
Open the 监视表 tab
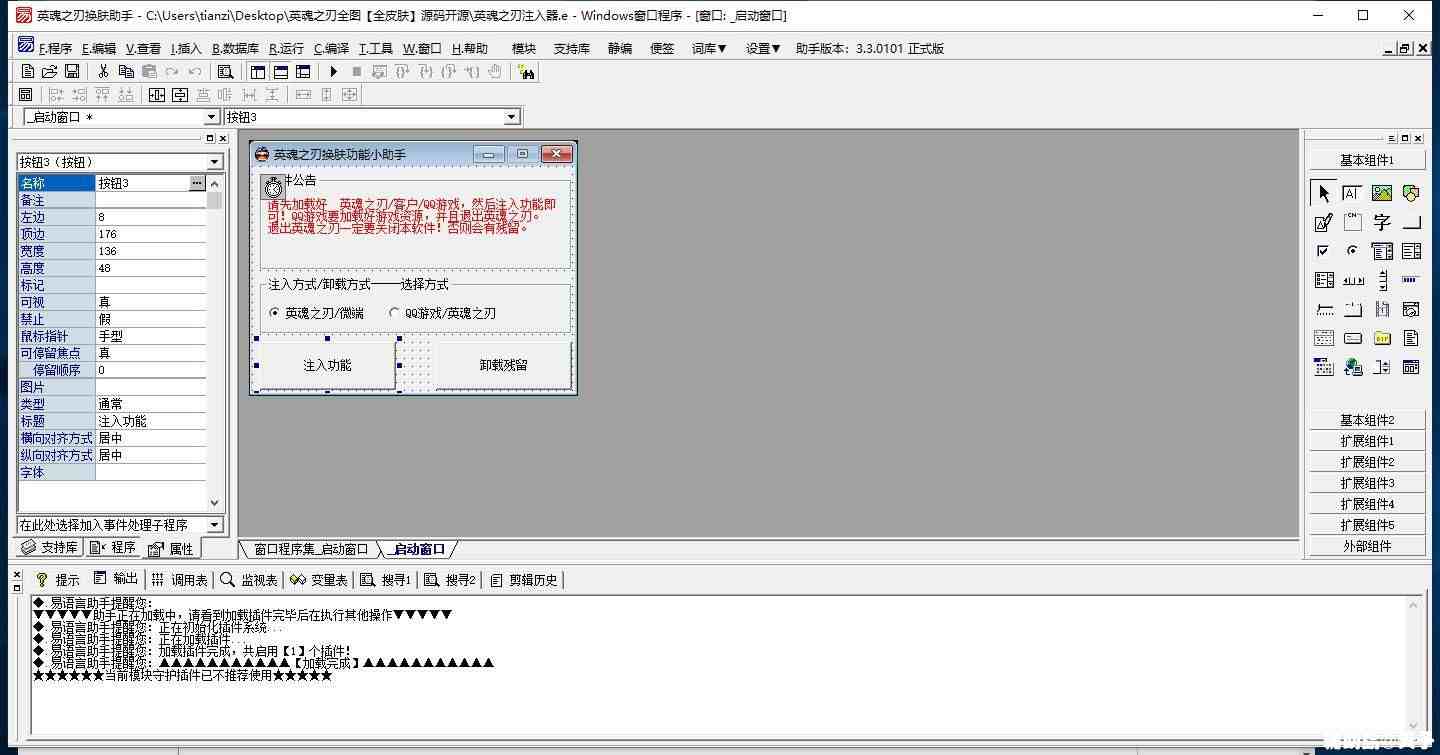(x=249, y=579)
